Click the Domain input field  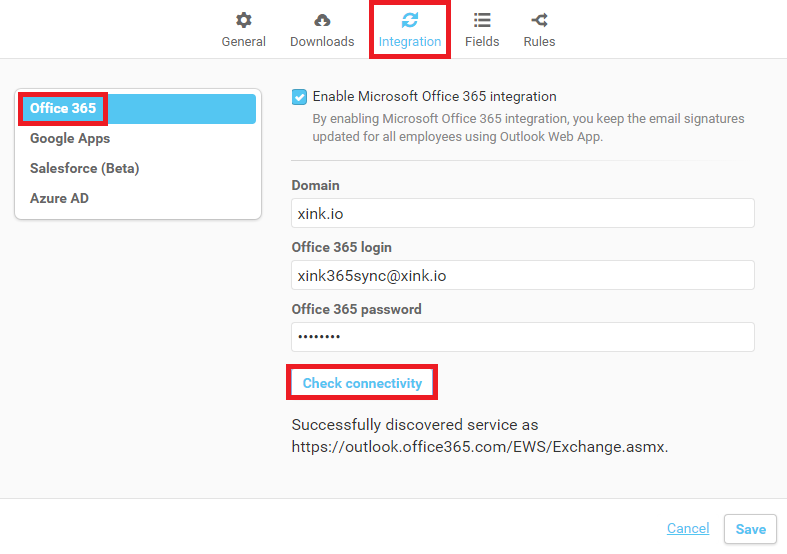coord(522,213)
